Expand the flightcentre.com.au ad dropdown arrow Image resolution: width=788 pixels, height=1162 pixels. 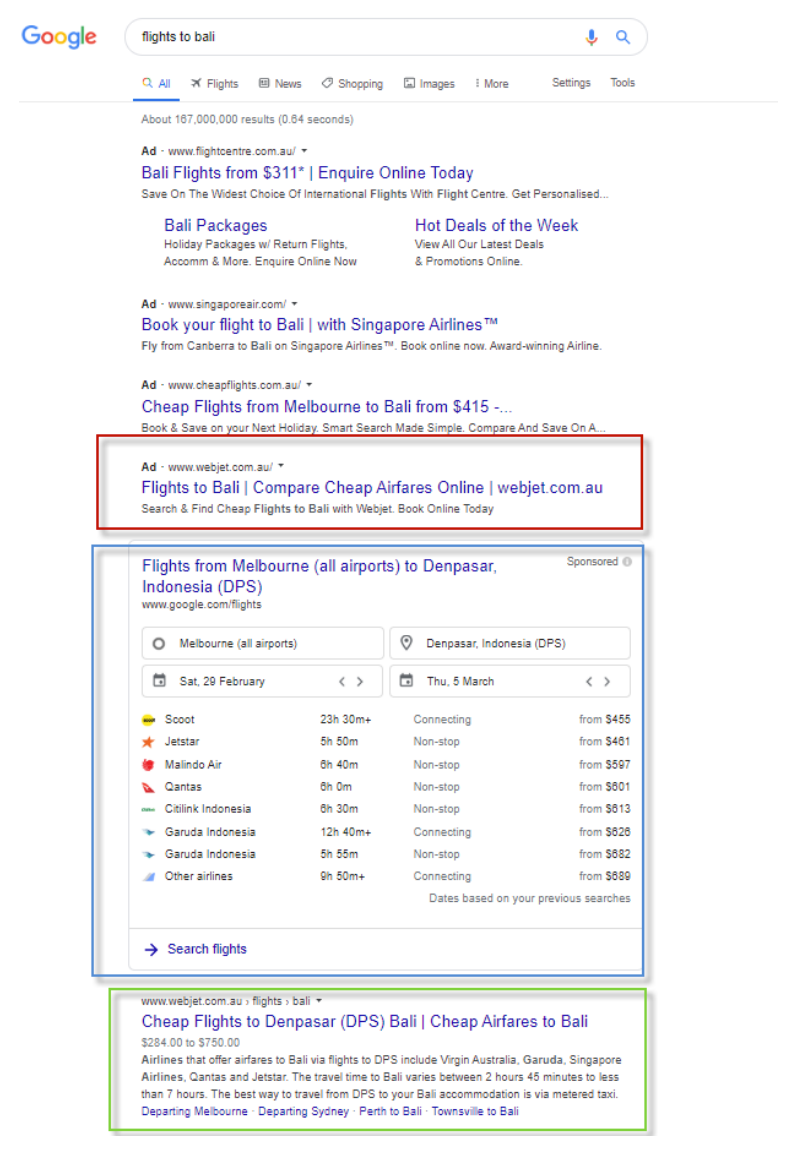click(304, 150)
